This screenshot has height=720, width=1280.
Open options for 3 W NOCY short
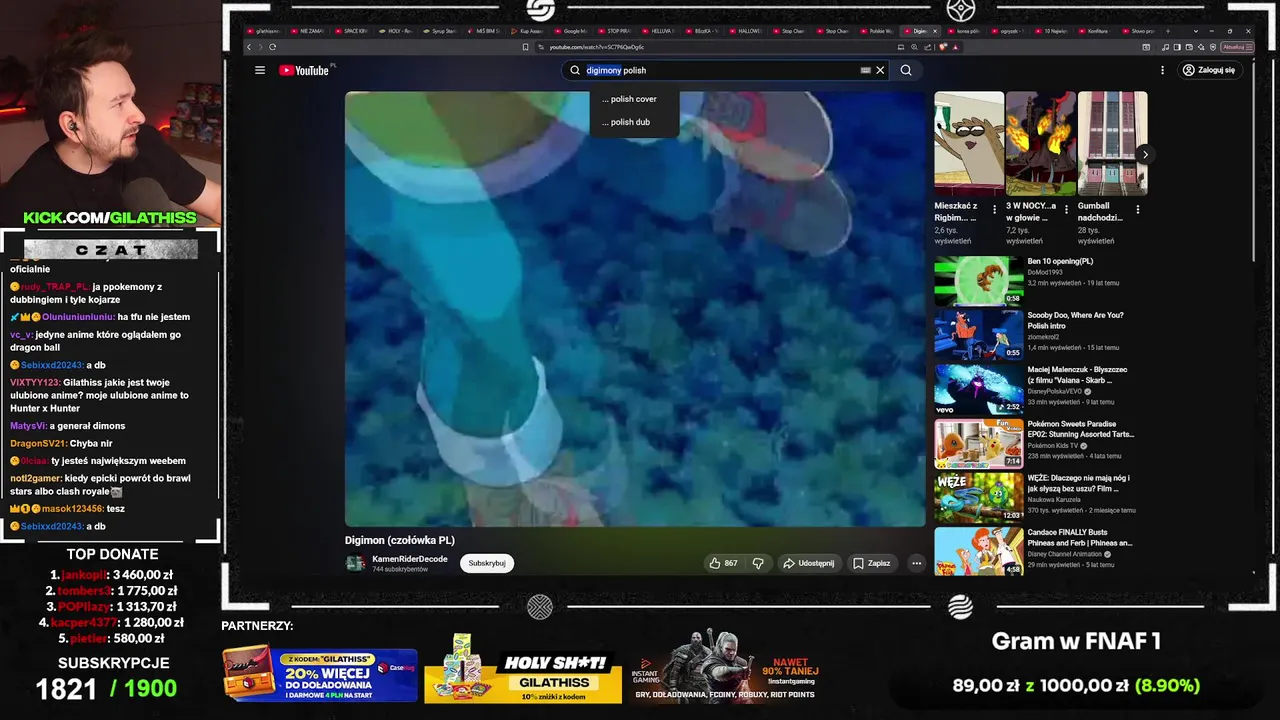1066,210
